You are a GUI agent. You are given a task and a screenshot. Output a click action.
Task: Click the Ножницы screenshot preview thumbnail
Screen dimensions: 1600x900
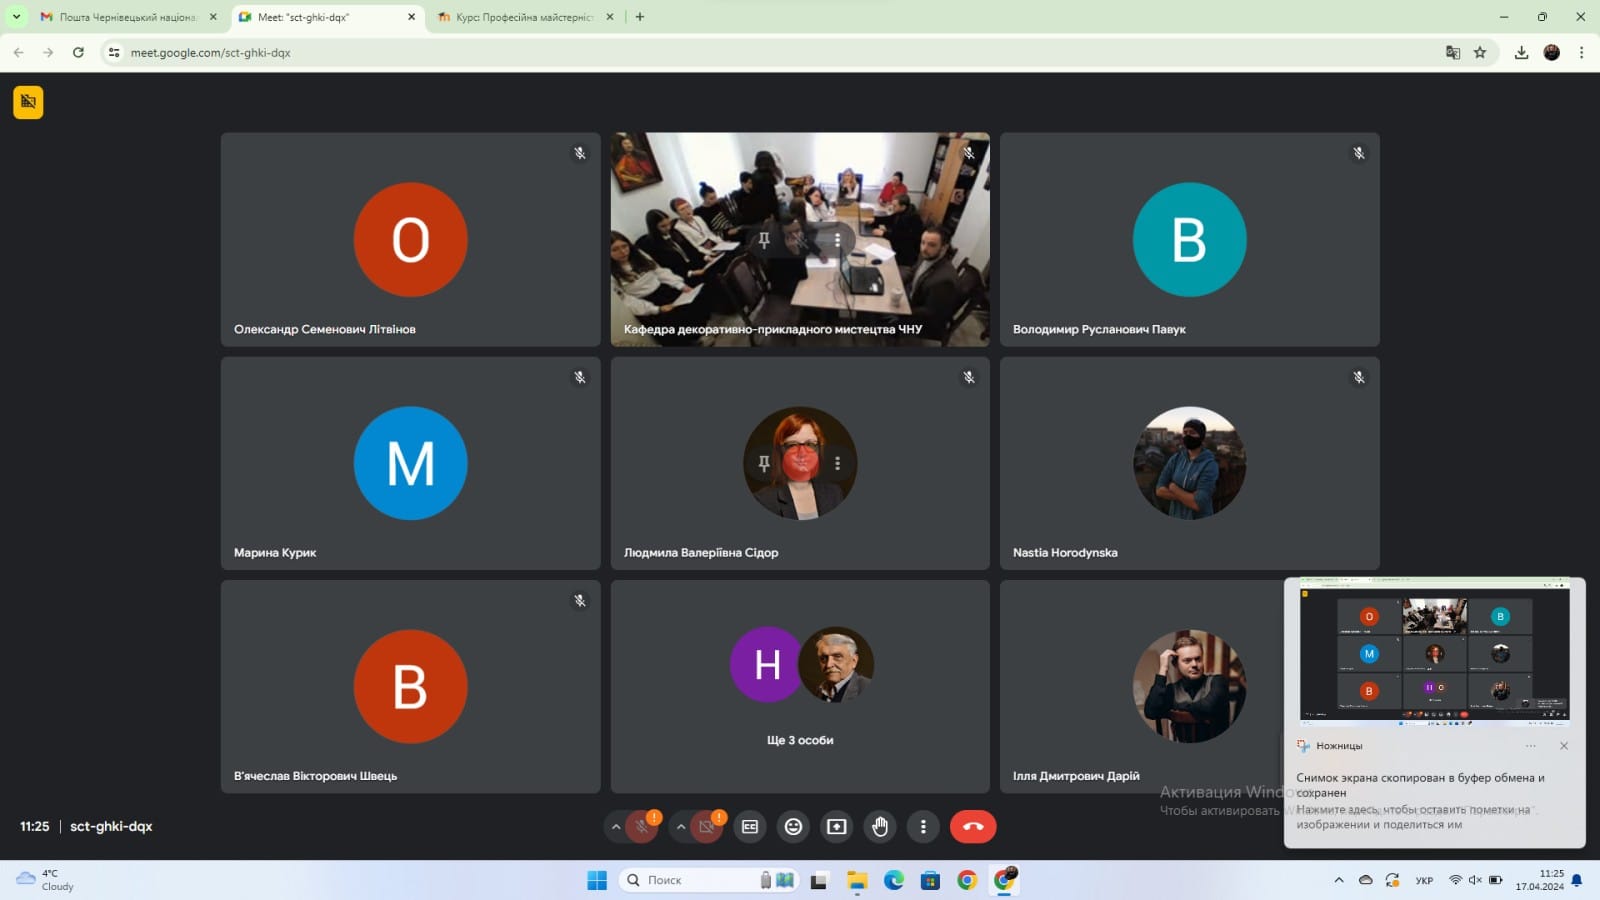(1434, 651)
